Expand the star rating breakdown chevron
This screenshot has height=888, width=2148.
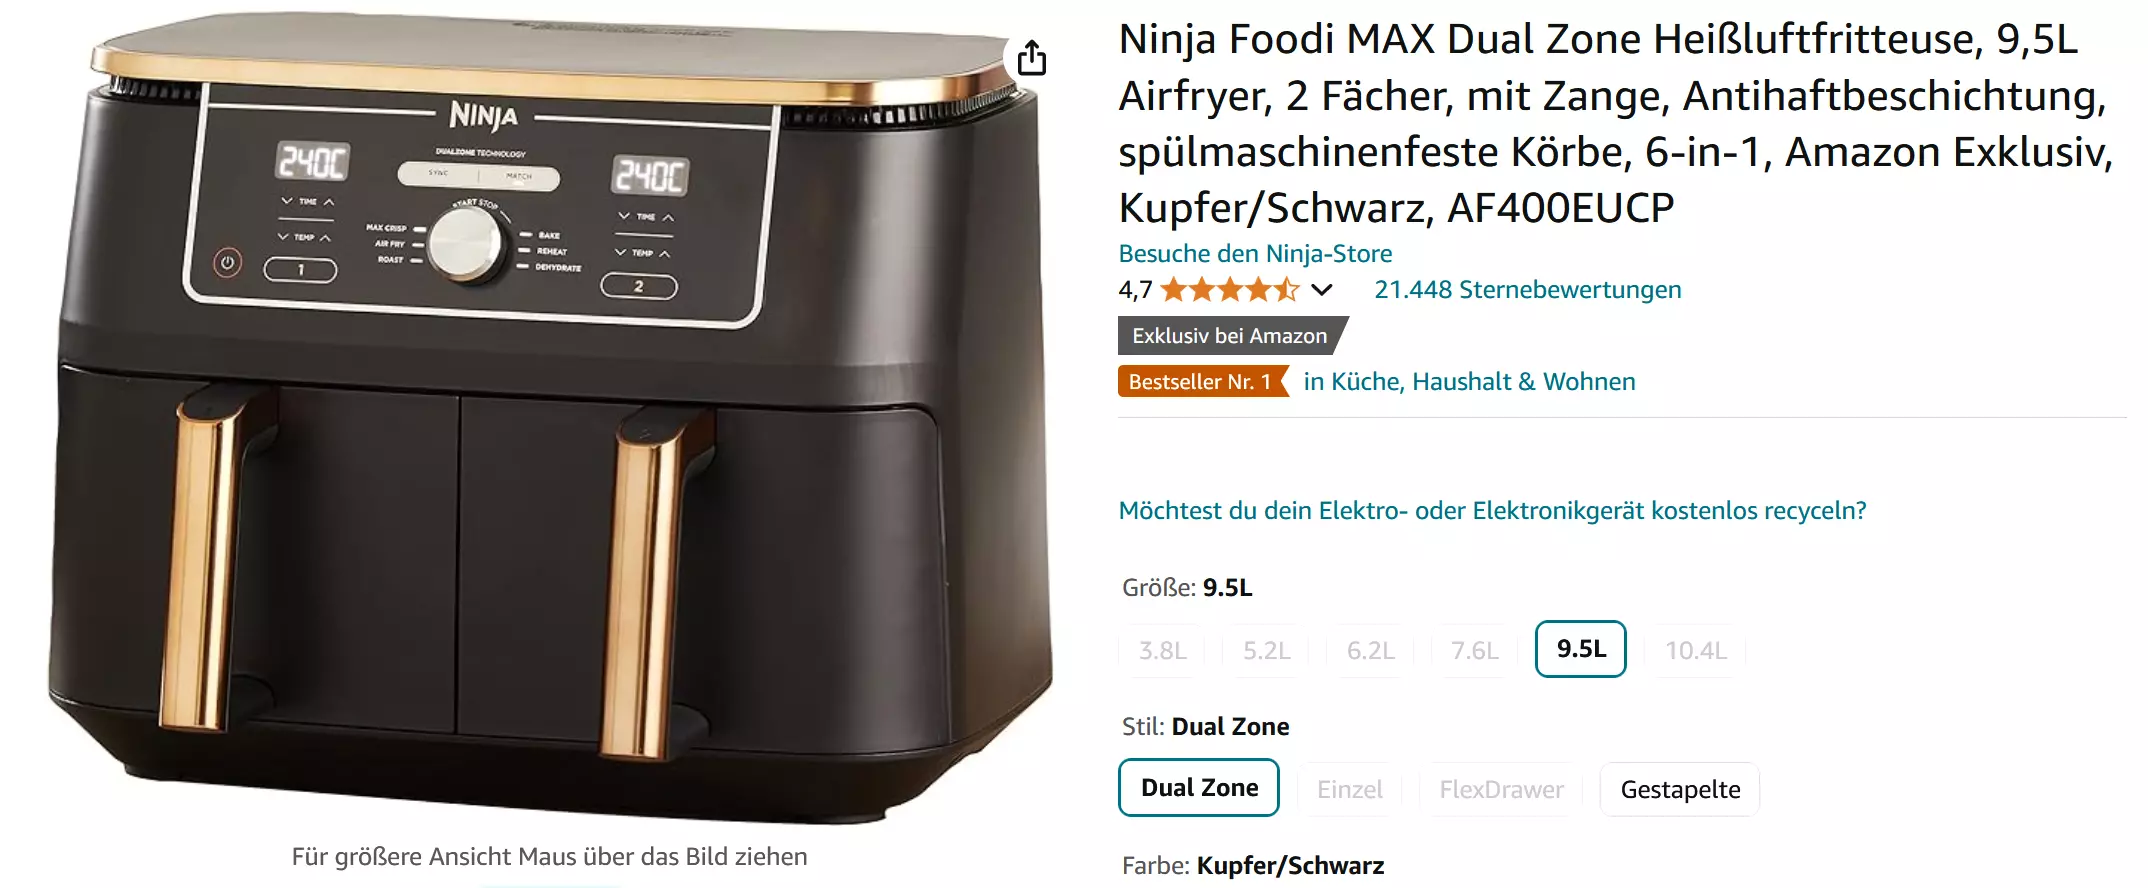coord(1322,290)
